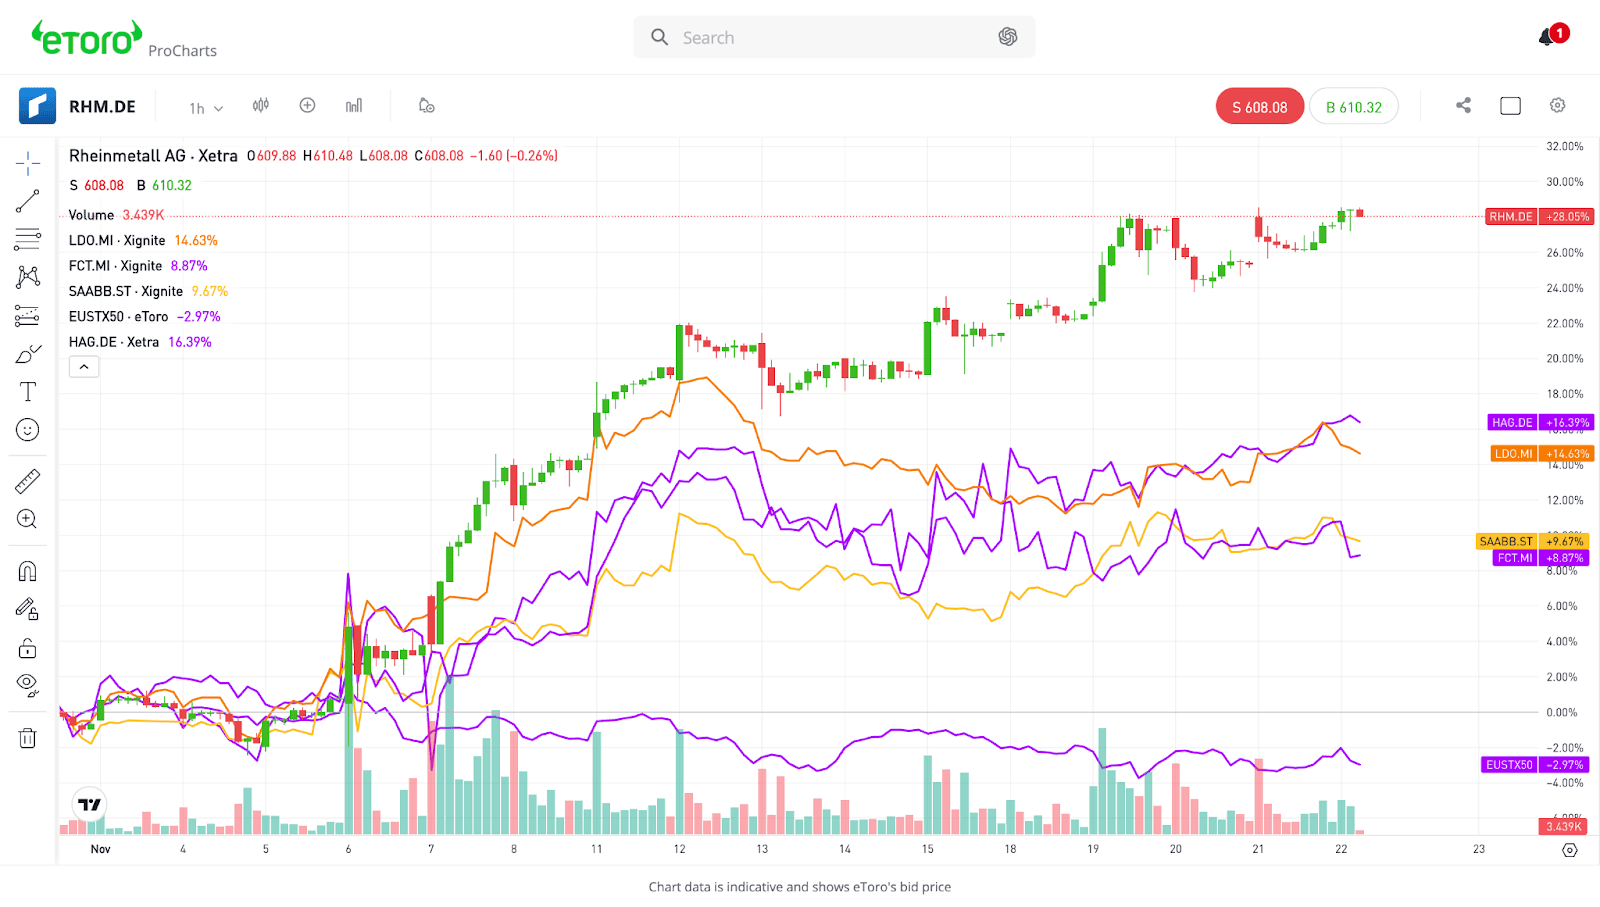Image resolution: width=1600 pixels, height=907 pixels.
Task: Open the alert settings icon in toolbar
Action: [x=427, y=105]
